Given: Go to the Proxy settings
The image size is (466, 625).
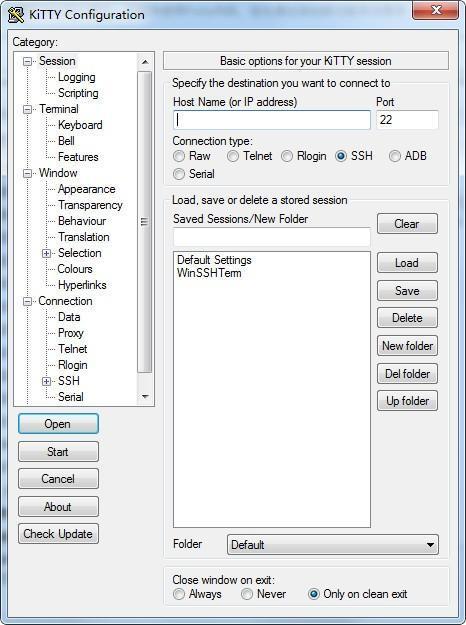Looking at the screenshot, I should click(x=71, y=333).
